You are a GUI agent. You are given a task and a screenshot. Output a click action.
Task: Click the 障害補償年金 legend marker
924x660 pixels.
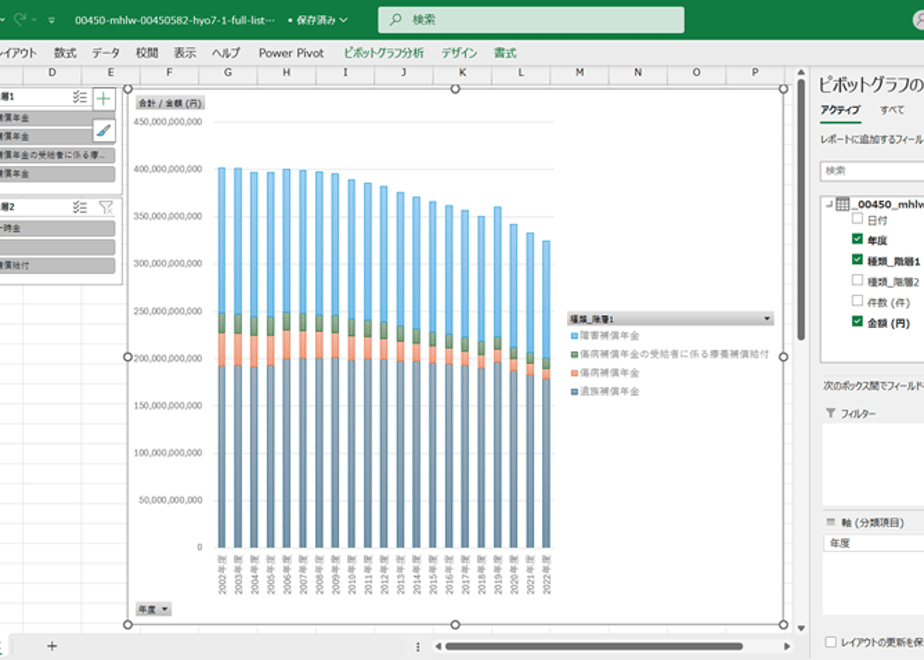(574, 336)
